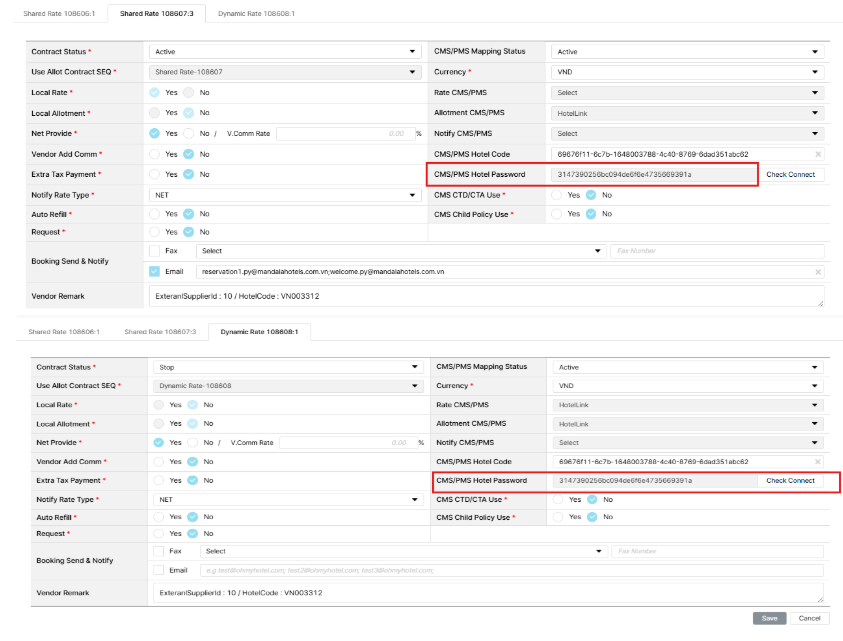This screenshot has width=843, height=641.
Task: Select CMS CTD/CTA Use Yes in Shared Rate form
Action: (557, 195)
